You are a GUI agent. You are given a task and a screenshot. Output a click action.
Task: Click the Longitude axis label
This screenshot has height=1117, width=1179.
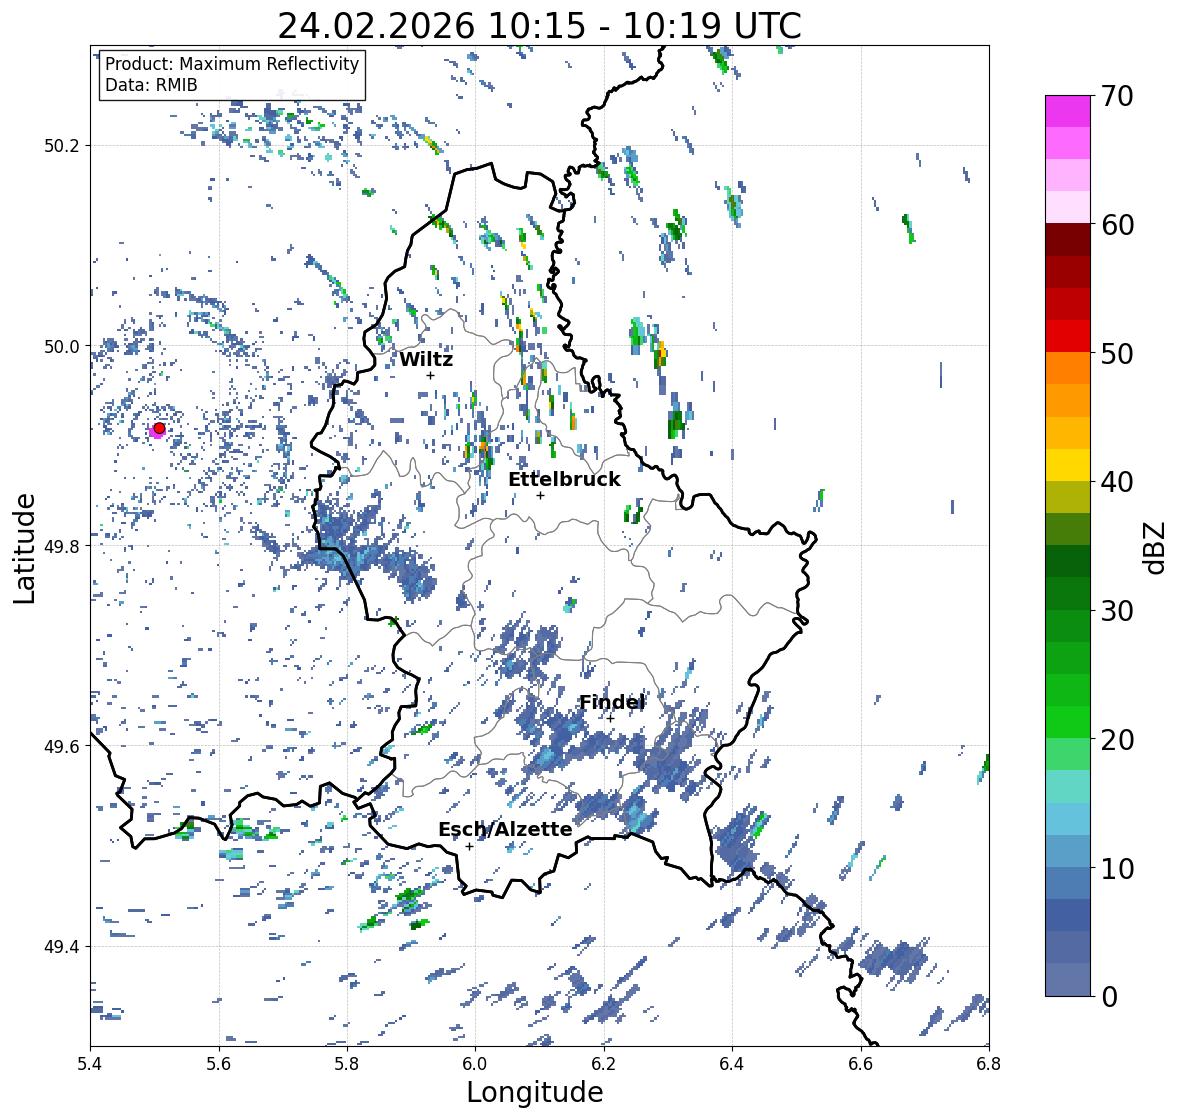click(535, 1091)
